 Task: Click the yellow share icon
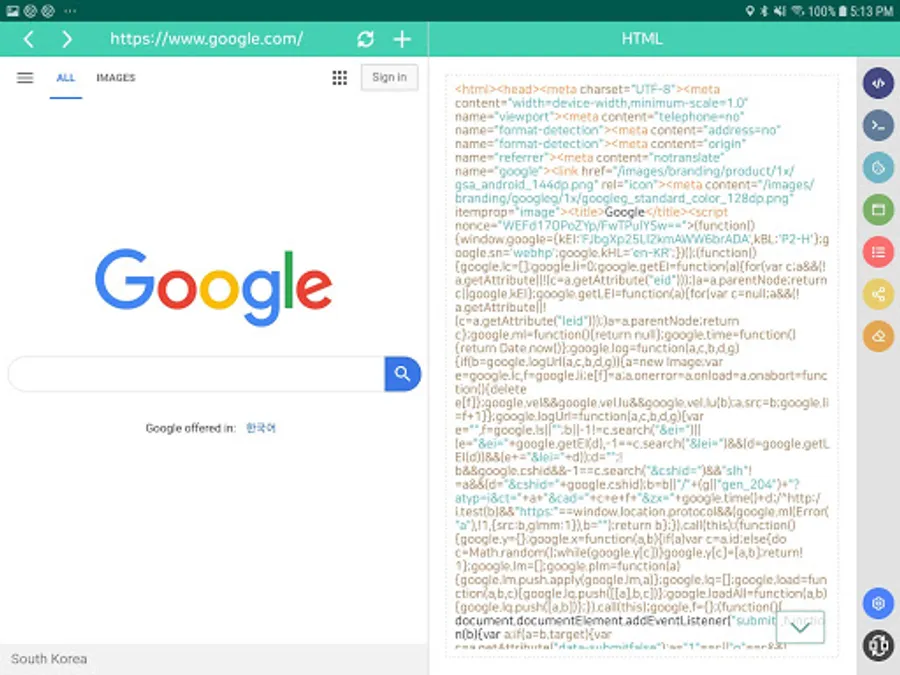(x=878, y=294)
